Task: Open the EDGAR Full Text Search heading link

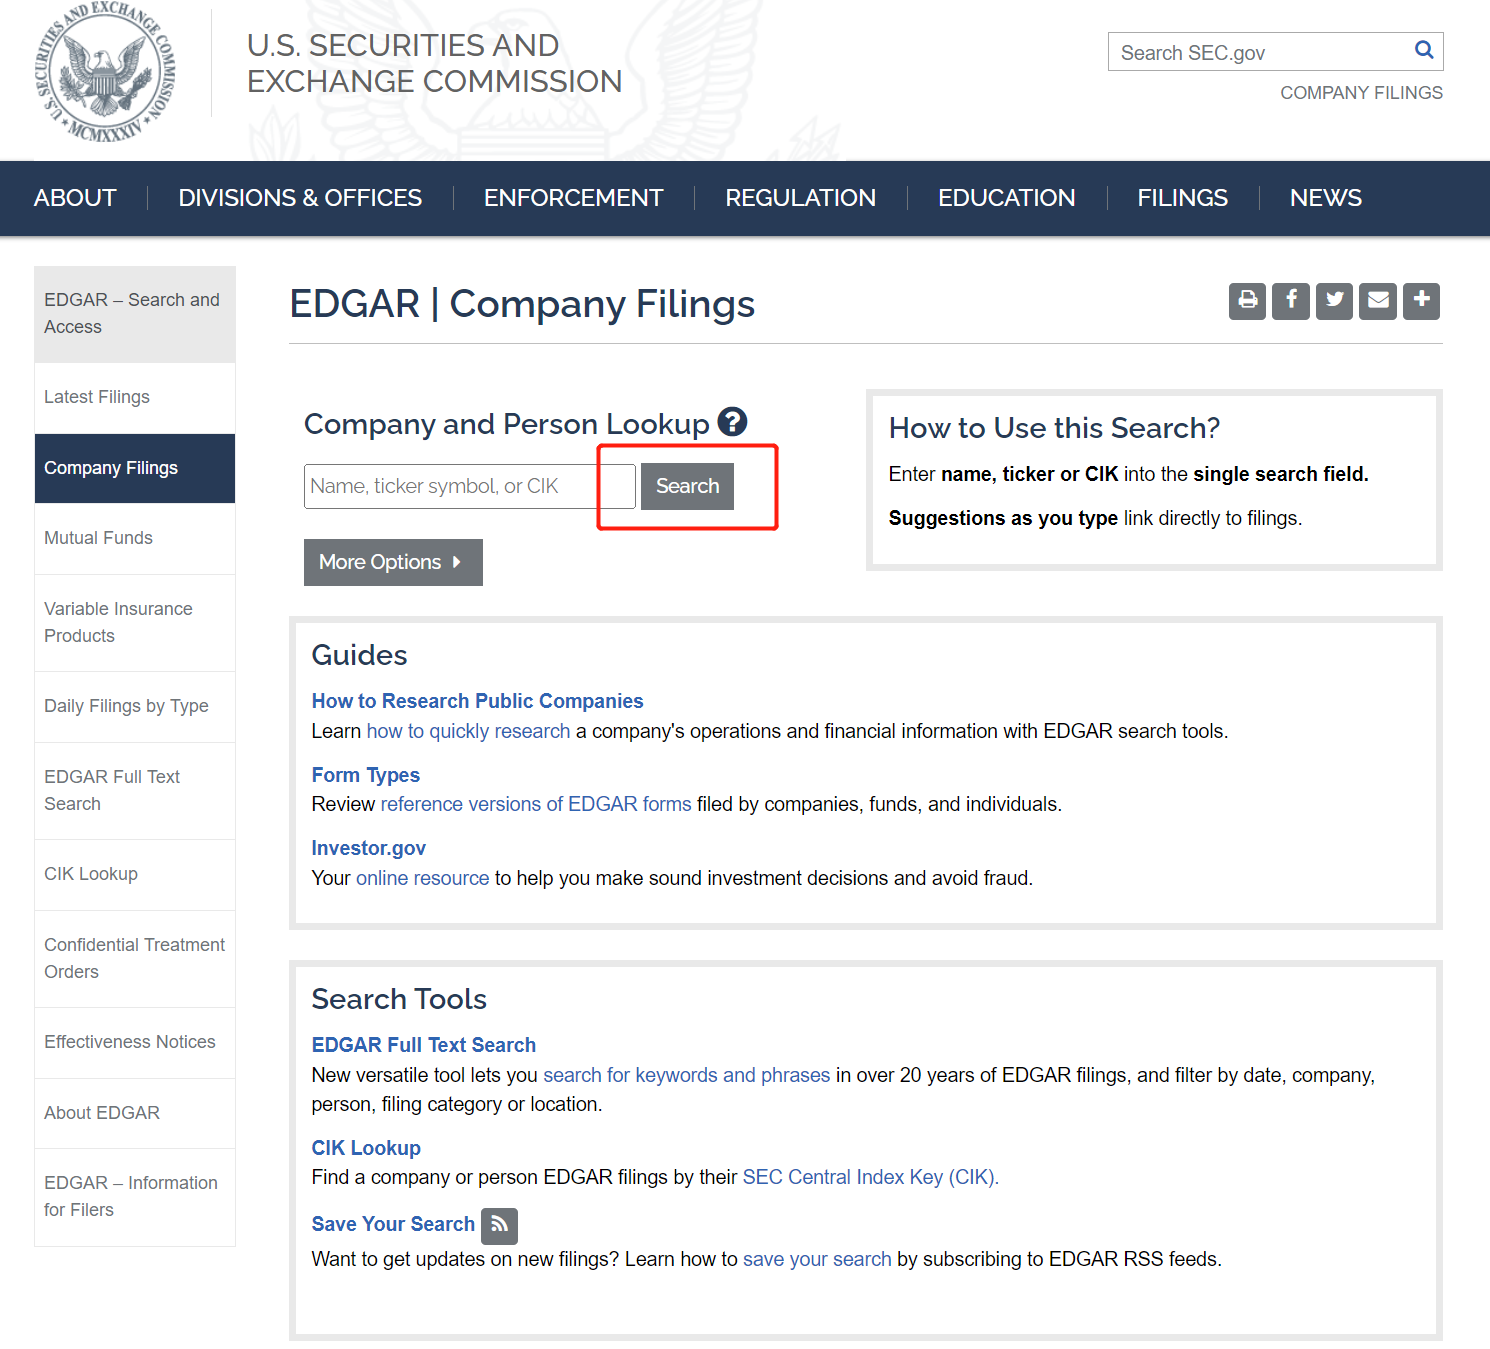Action: tap(423, 1045)
